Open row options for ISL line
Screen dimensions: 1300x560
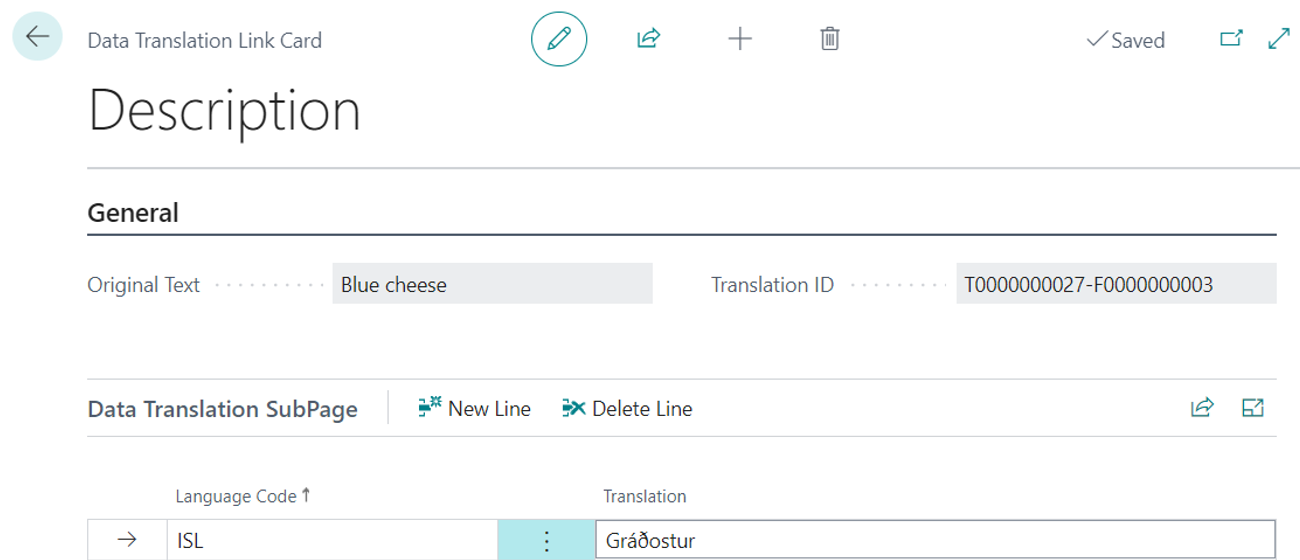tap(546, 541)
